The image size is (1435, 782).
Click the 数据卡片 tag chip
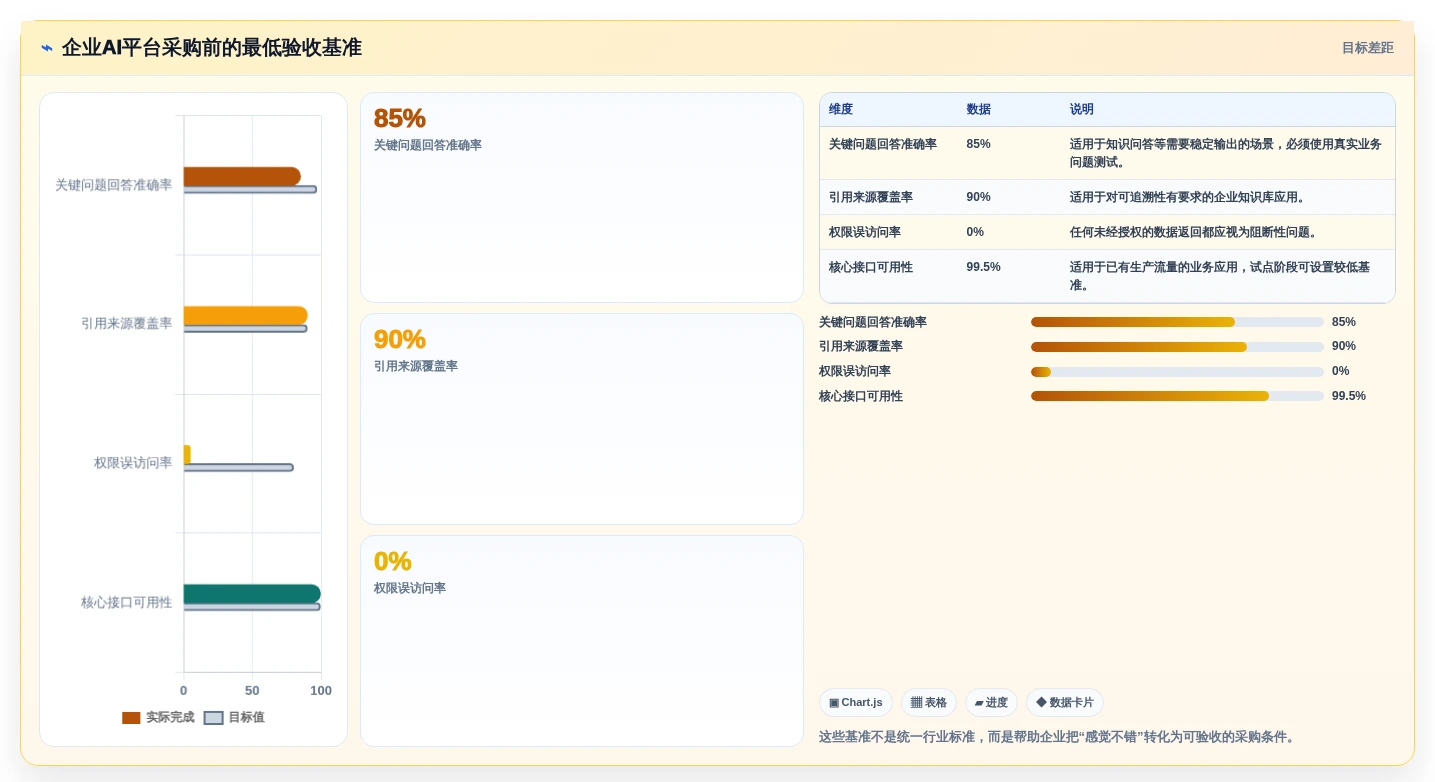1065,703
